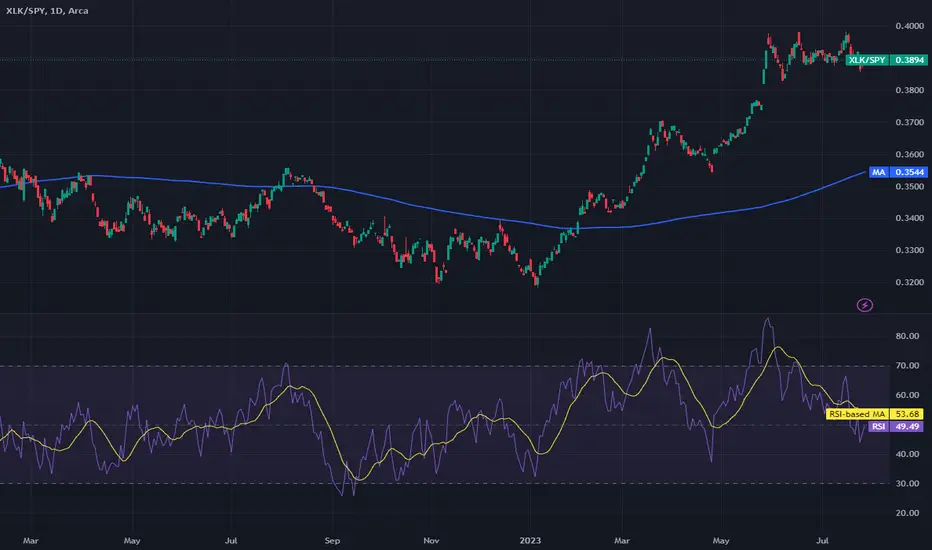Click the 0.4000 price axis label
The width and height of the screenshot is (932, 550).
(x=909, y=26)
